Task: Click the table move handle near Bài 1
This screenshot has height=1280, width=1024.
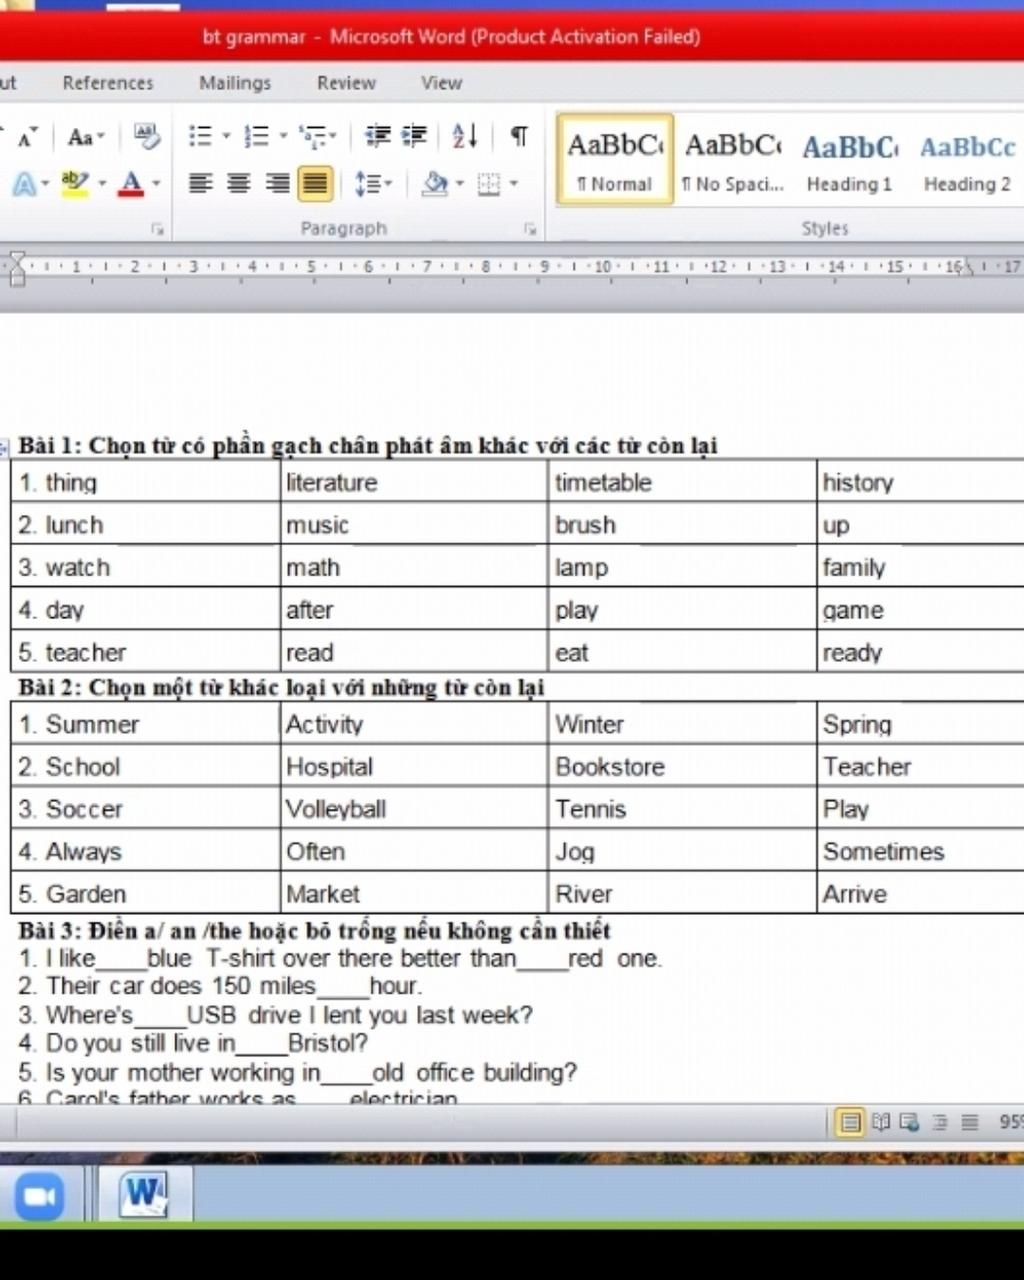Action: (4, 447)
